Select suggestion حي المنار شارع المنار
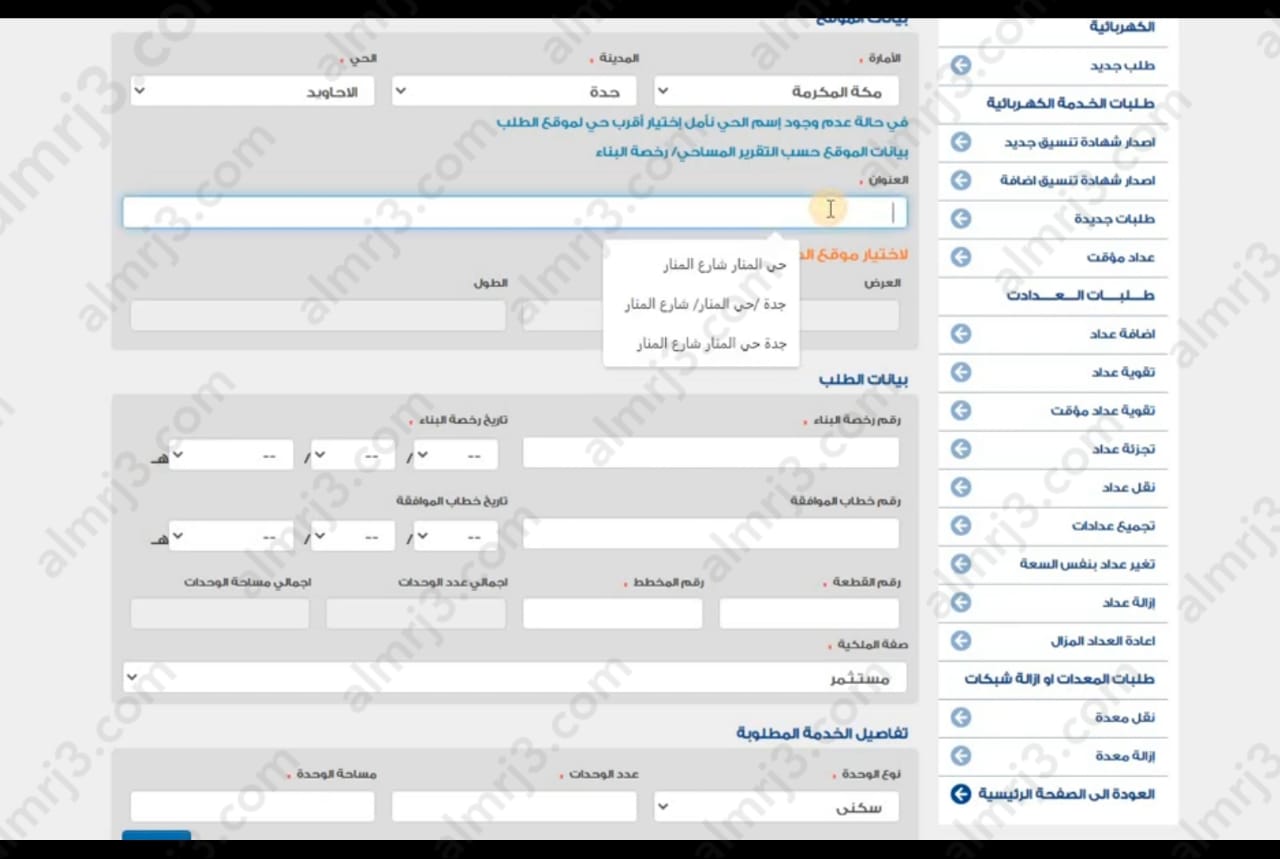 click(724, 265)
